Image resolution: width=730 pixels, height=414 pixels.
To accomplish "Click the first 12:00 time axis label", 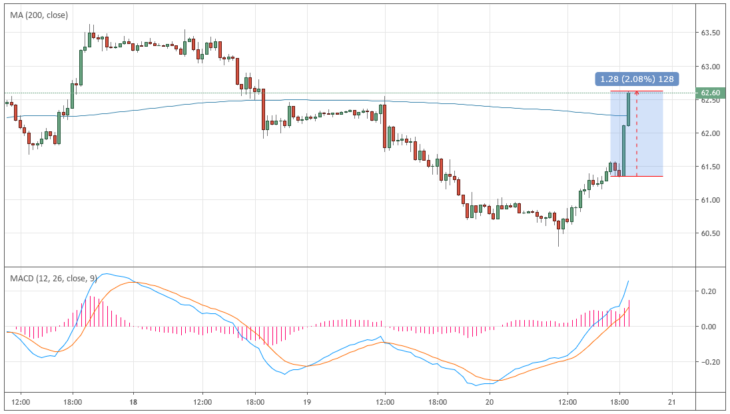I will click(20, 402).
